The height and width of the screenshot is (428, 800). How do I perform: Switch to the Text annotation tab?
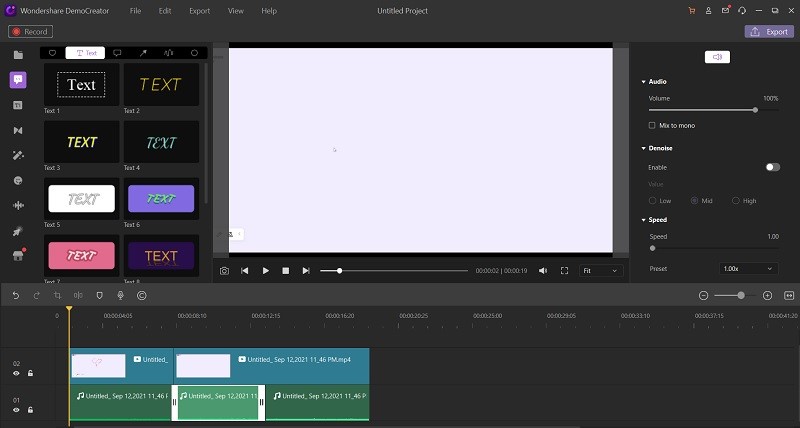pos(85,53)
